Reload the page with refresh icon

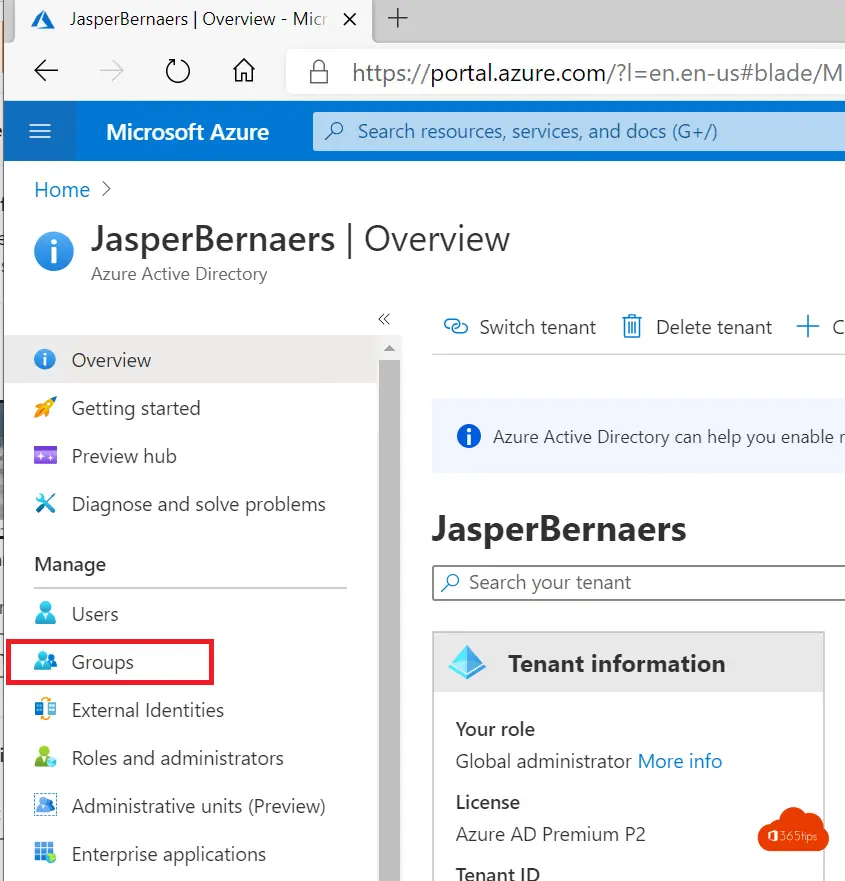point(178,71)
